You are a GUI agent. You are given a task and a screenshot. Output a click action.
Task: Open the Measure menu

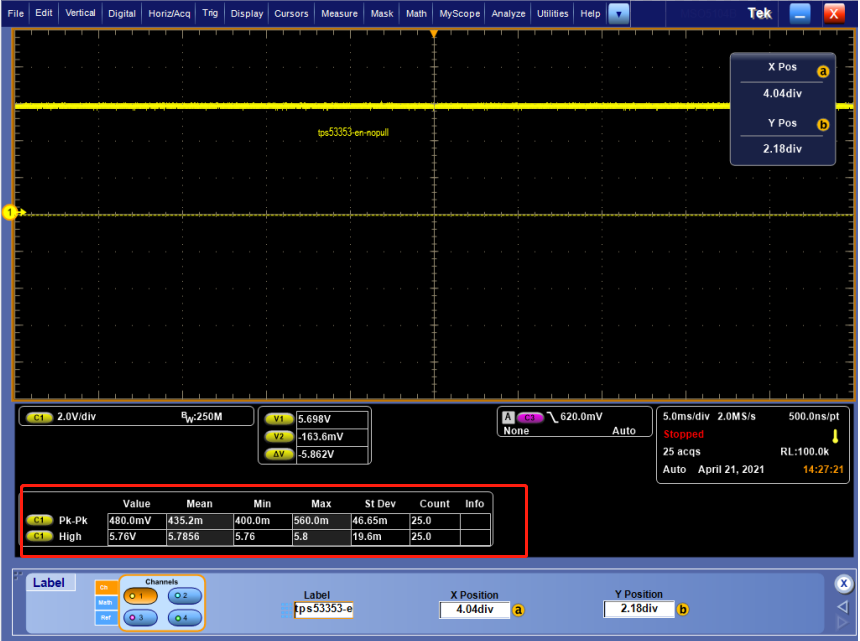tap(340, 14)
